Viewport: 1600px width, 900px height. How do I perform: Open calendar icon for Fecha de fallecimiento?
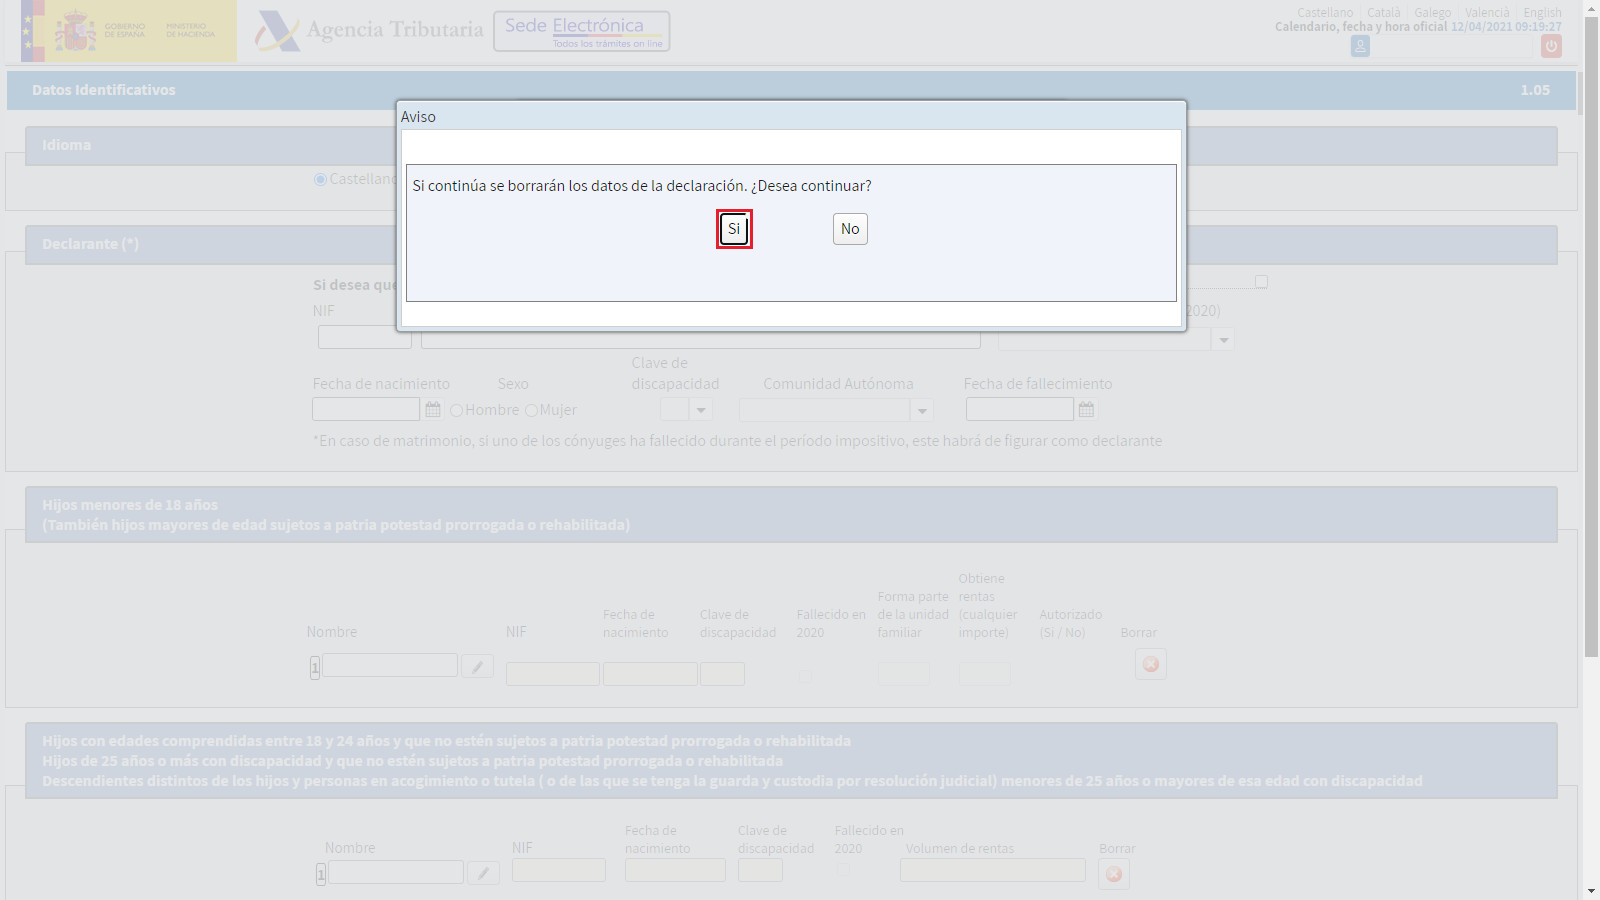(x=1086, y=409)
